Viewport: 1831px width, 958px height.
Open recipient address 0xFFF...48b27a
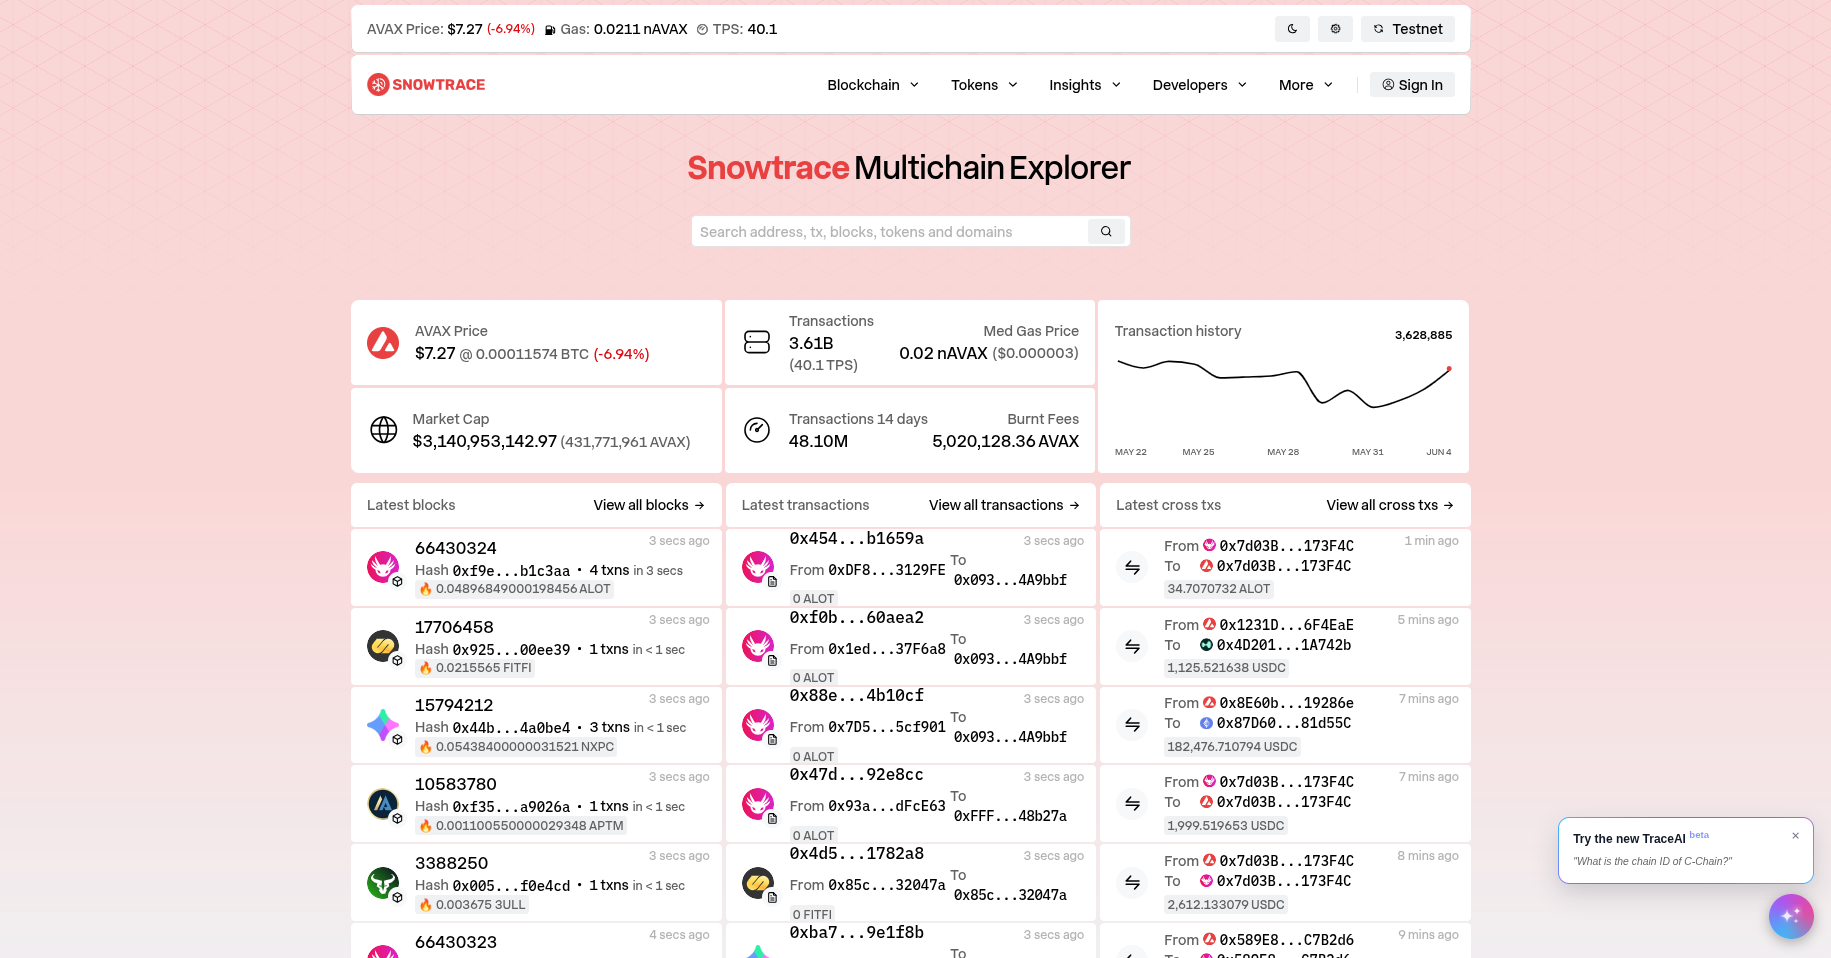pyautogui.click(x=1010, y=816)
